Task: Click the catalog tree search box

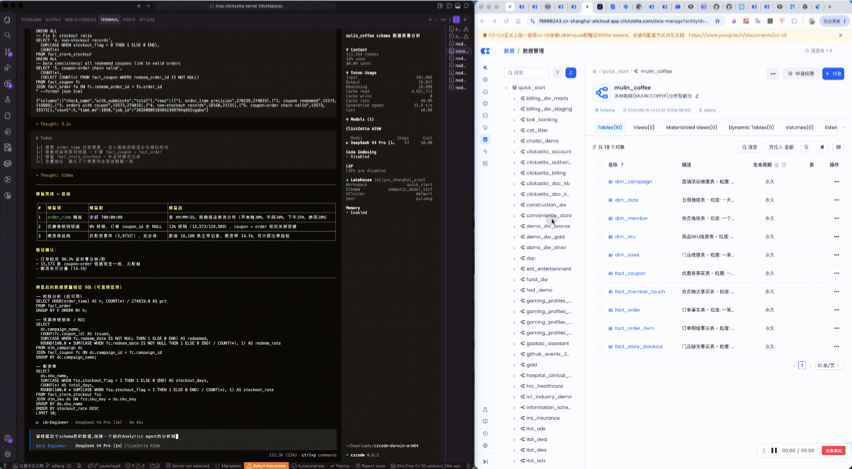Action: (527, 72)
